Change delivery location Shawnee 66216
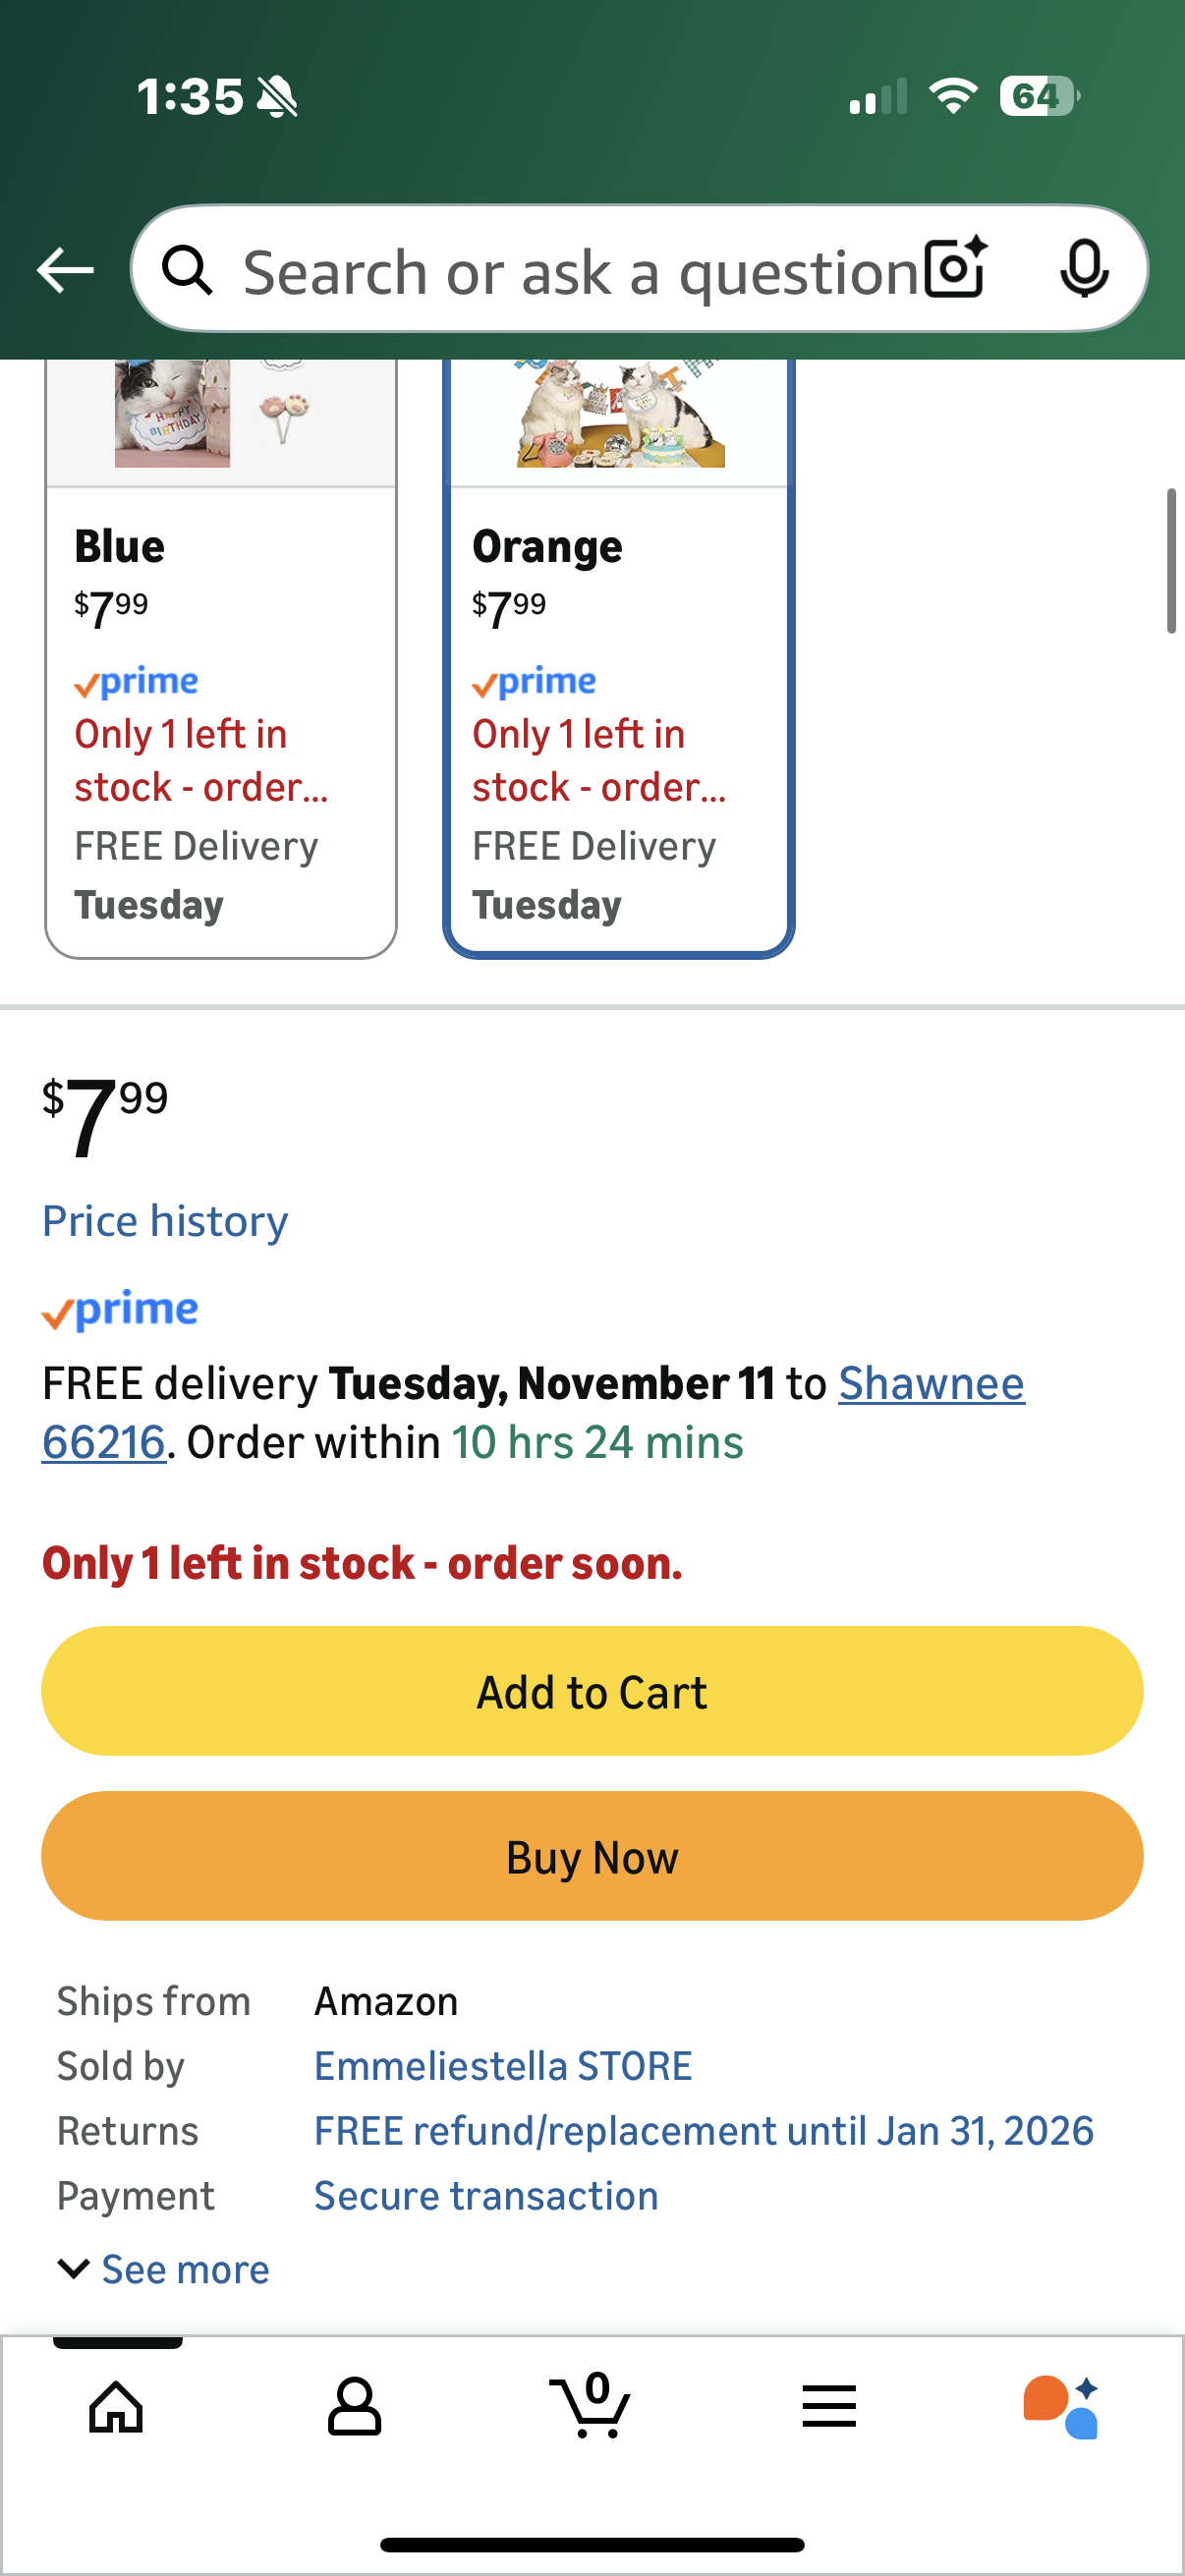1185x2576 pixels. [930, 1384]
